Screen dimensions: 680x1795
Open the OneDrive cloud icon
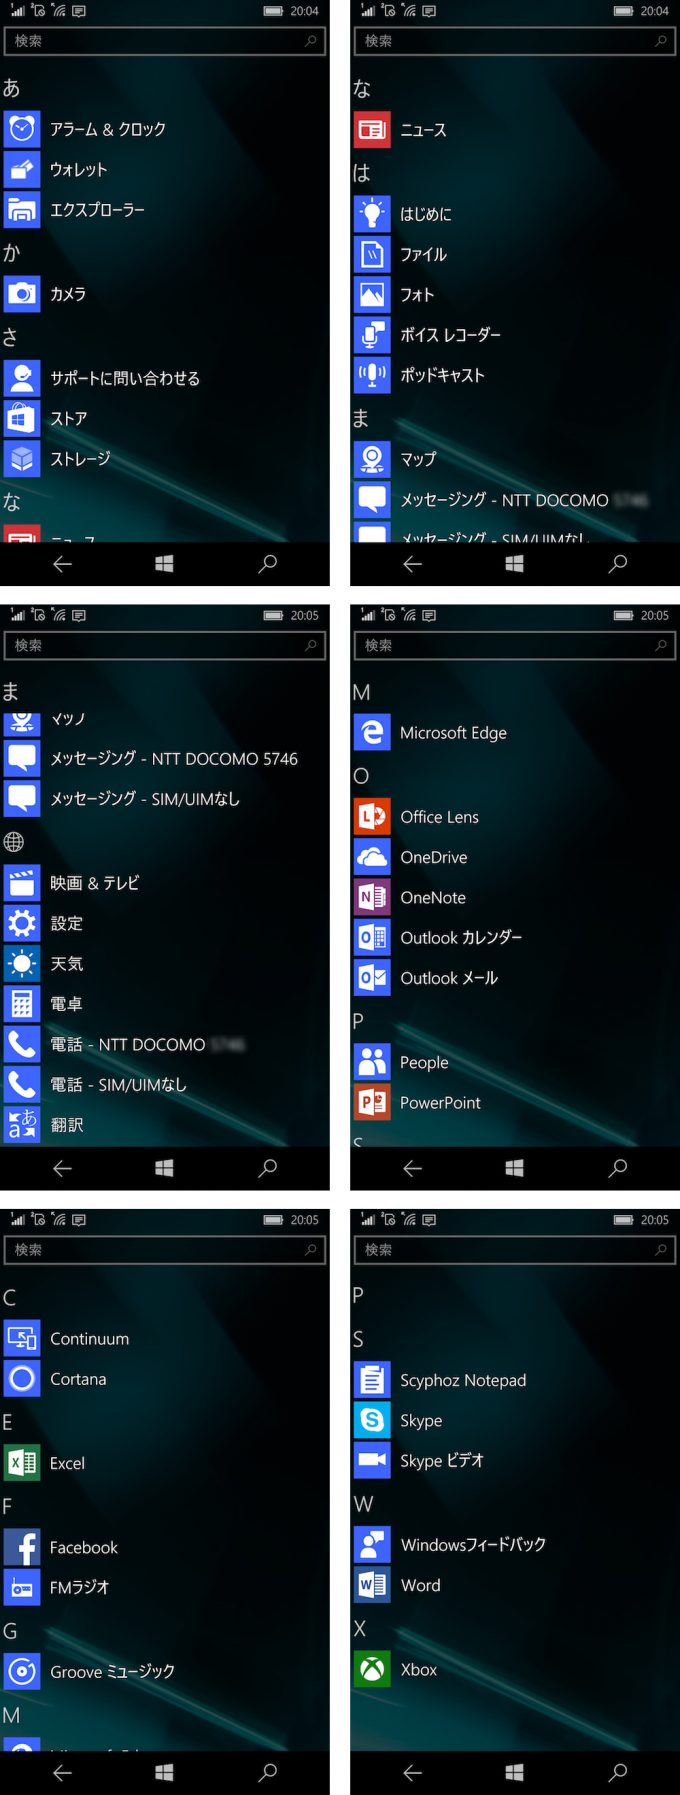point(372,857)
